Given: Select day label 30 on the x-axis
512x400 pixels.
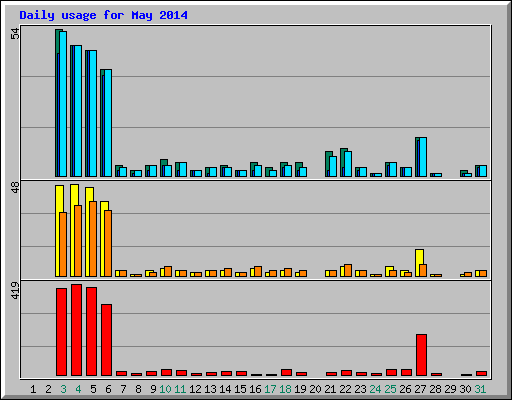Looking at the screenshot, I should tap(465, 389).
